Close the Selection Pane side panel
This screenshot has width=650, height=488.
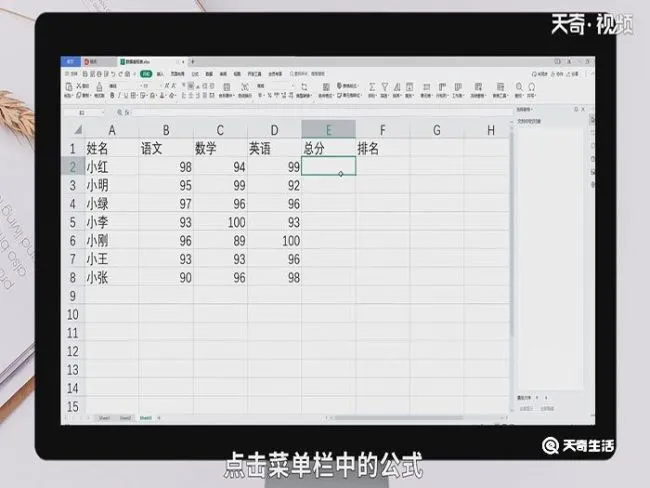click(583, 109)
